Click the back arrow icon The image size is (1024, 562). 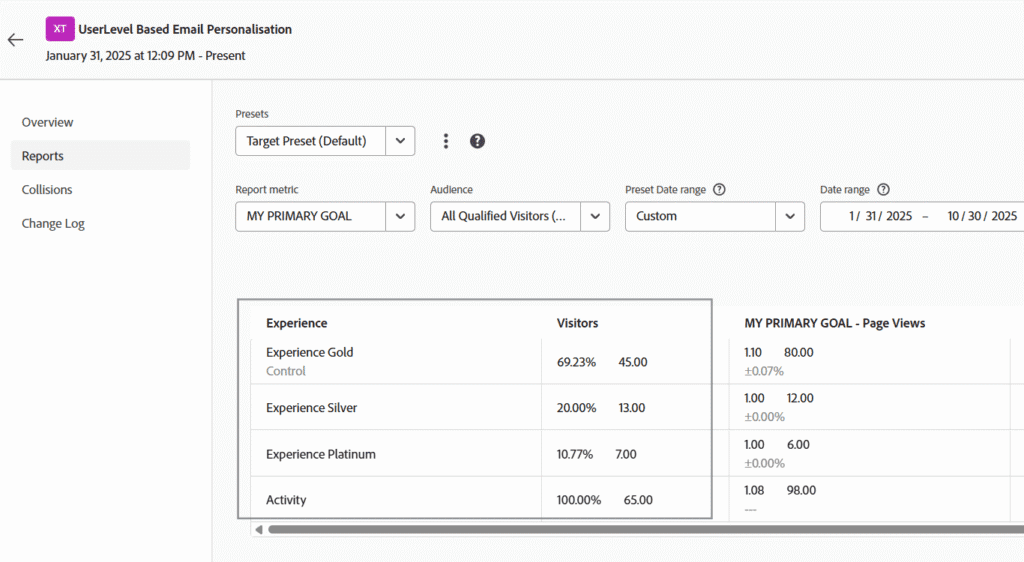(x=15, y=40)
